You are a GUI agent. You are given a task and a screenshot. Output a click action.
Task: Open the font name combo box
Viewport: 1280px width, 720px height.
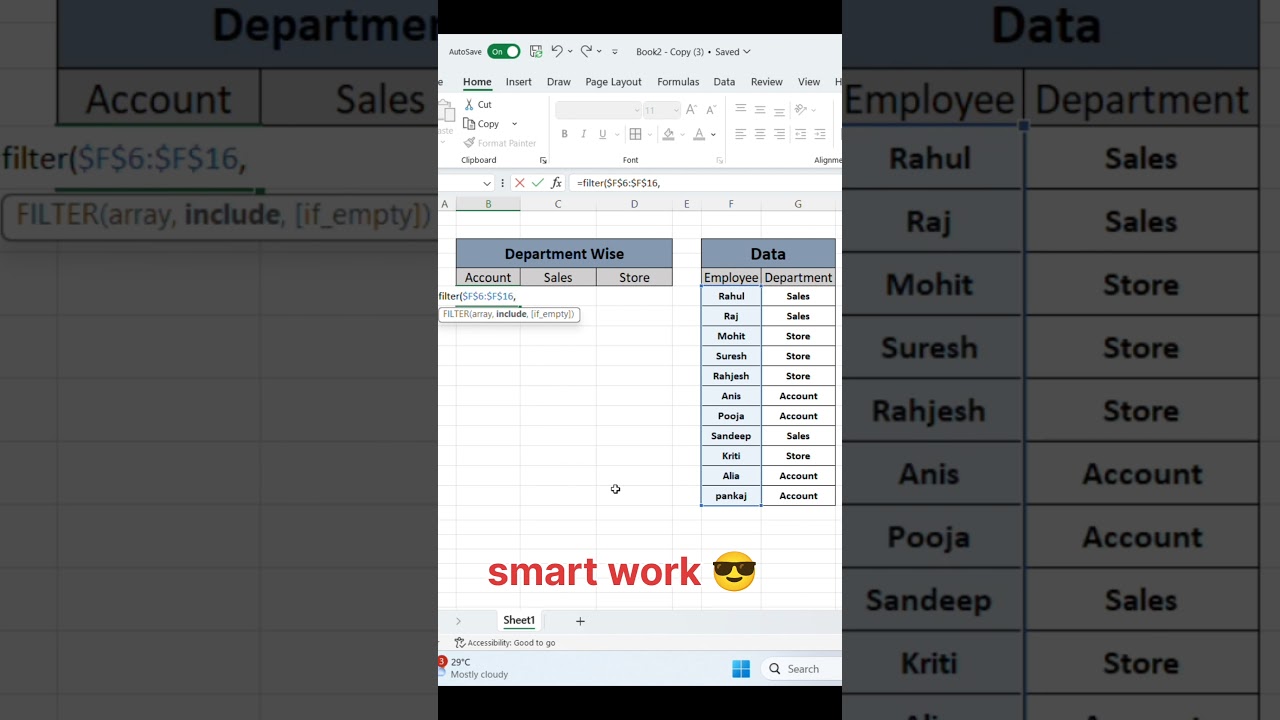click(598, 110)
